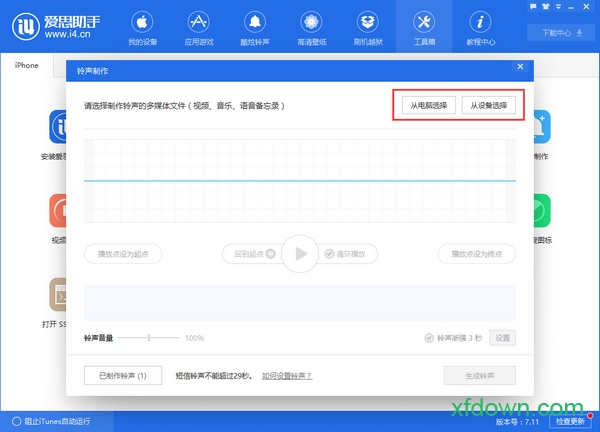Open 应用游戏 apps and games section
This screenshot has height=432, width=600.
coord(199,28)
